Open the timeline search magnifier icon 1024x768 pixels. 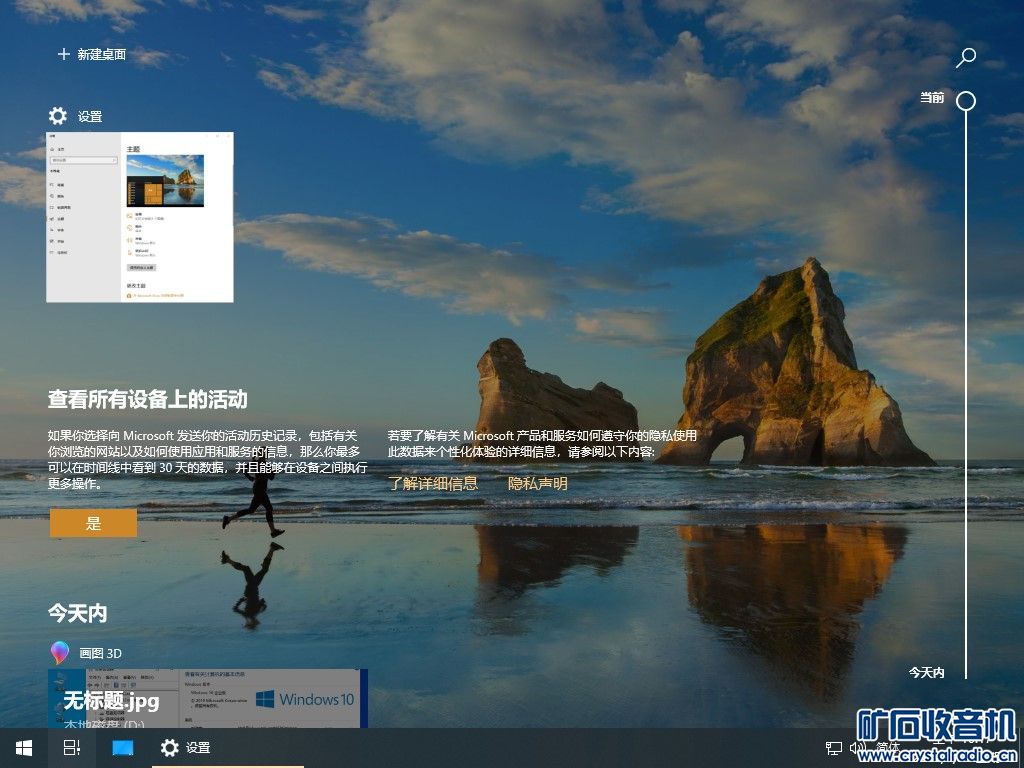pyautogui.click(x=965, y=58)
